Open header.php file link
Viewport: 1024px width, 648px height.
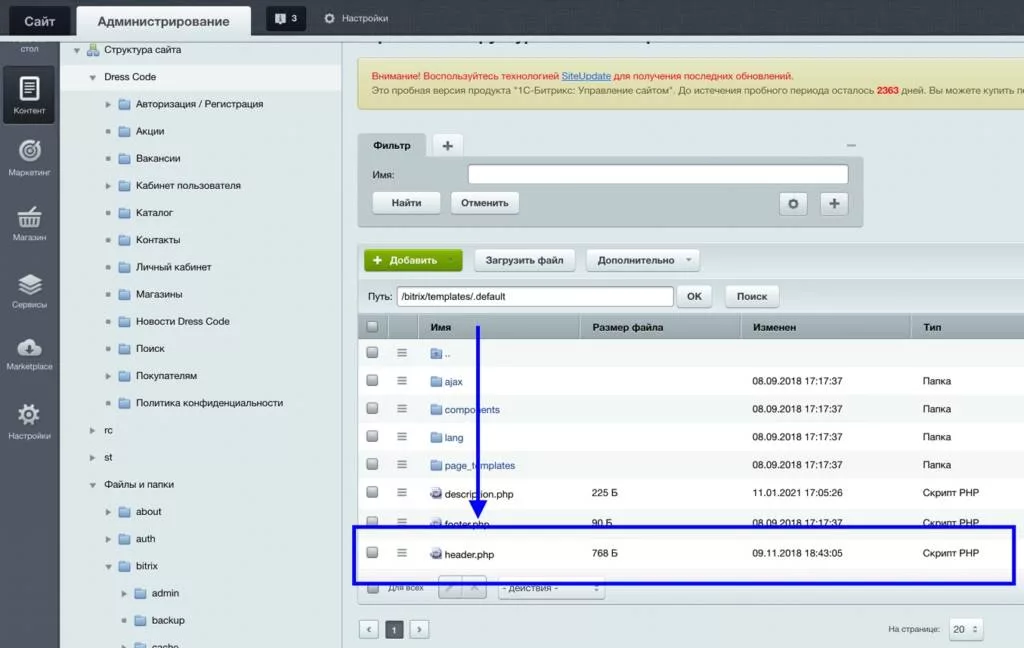tap(469, 554)
